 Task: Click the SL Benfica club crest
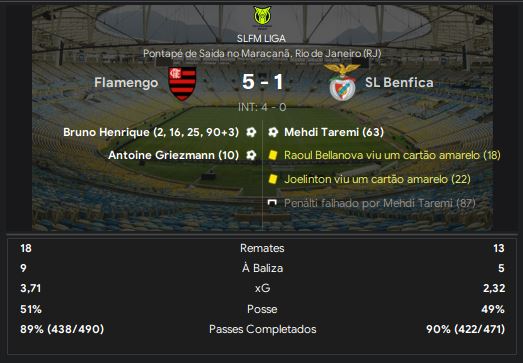[342, 82]
